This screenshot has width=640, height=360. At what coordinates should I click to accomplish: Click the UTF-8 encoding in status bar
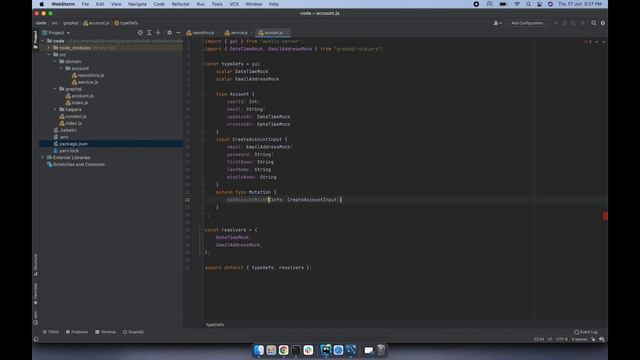tap(561, 339)
